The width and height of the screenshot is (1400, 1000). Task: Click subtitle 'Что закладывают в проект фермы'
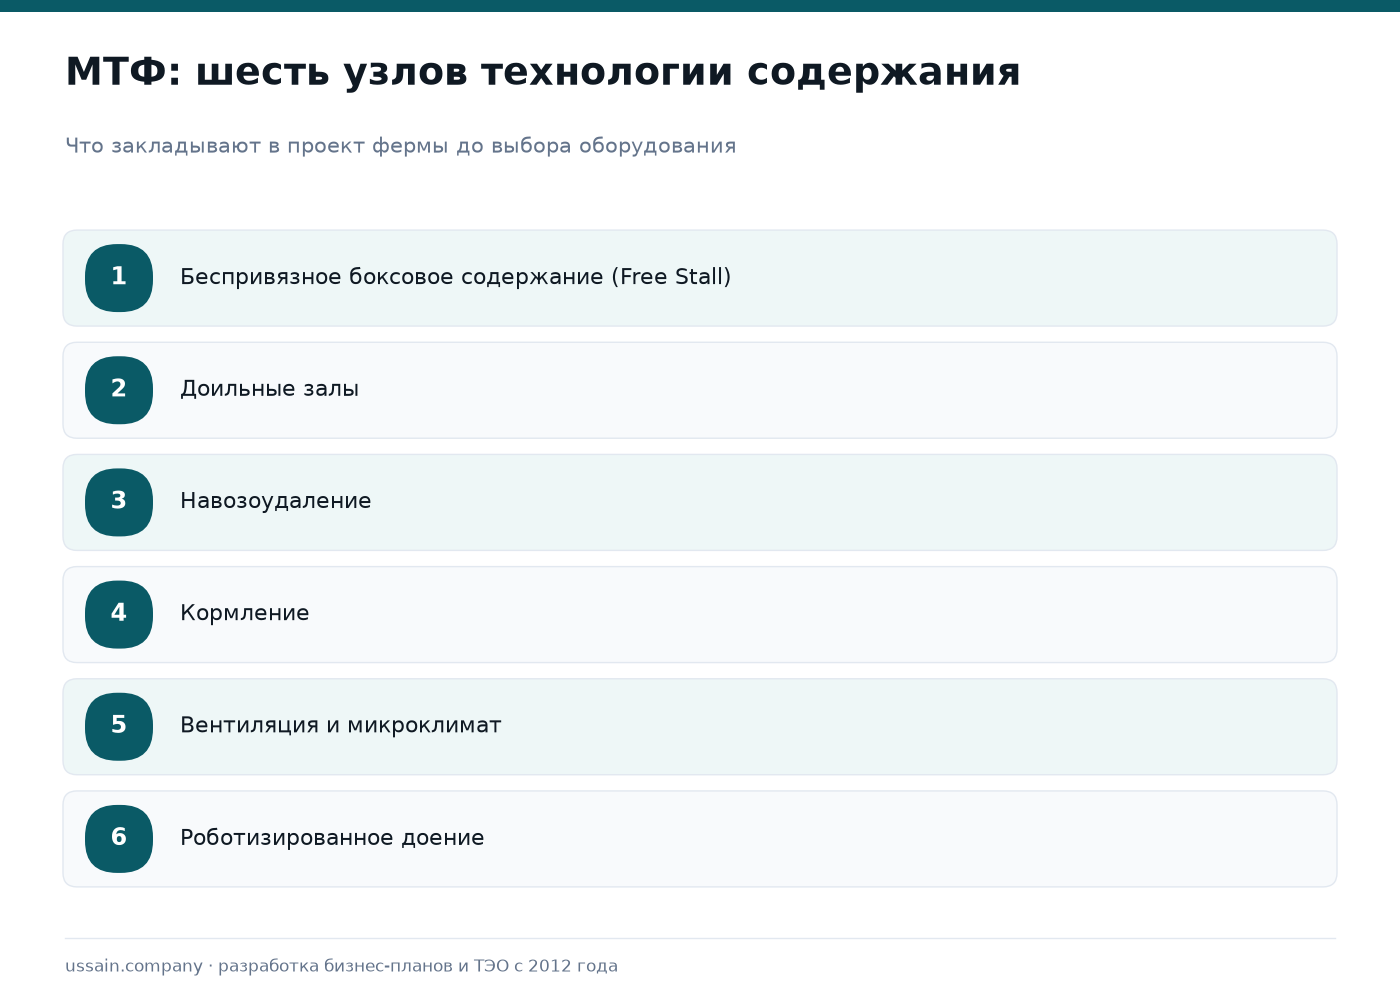coord(258,146)
